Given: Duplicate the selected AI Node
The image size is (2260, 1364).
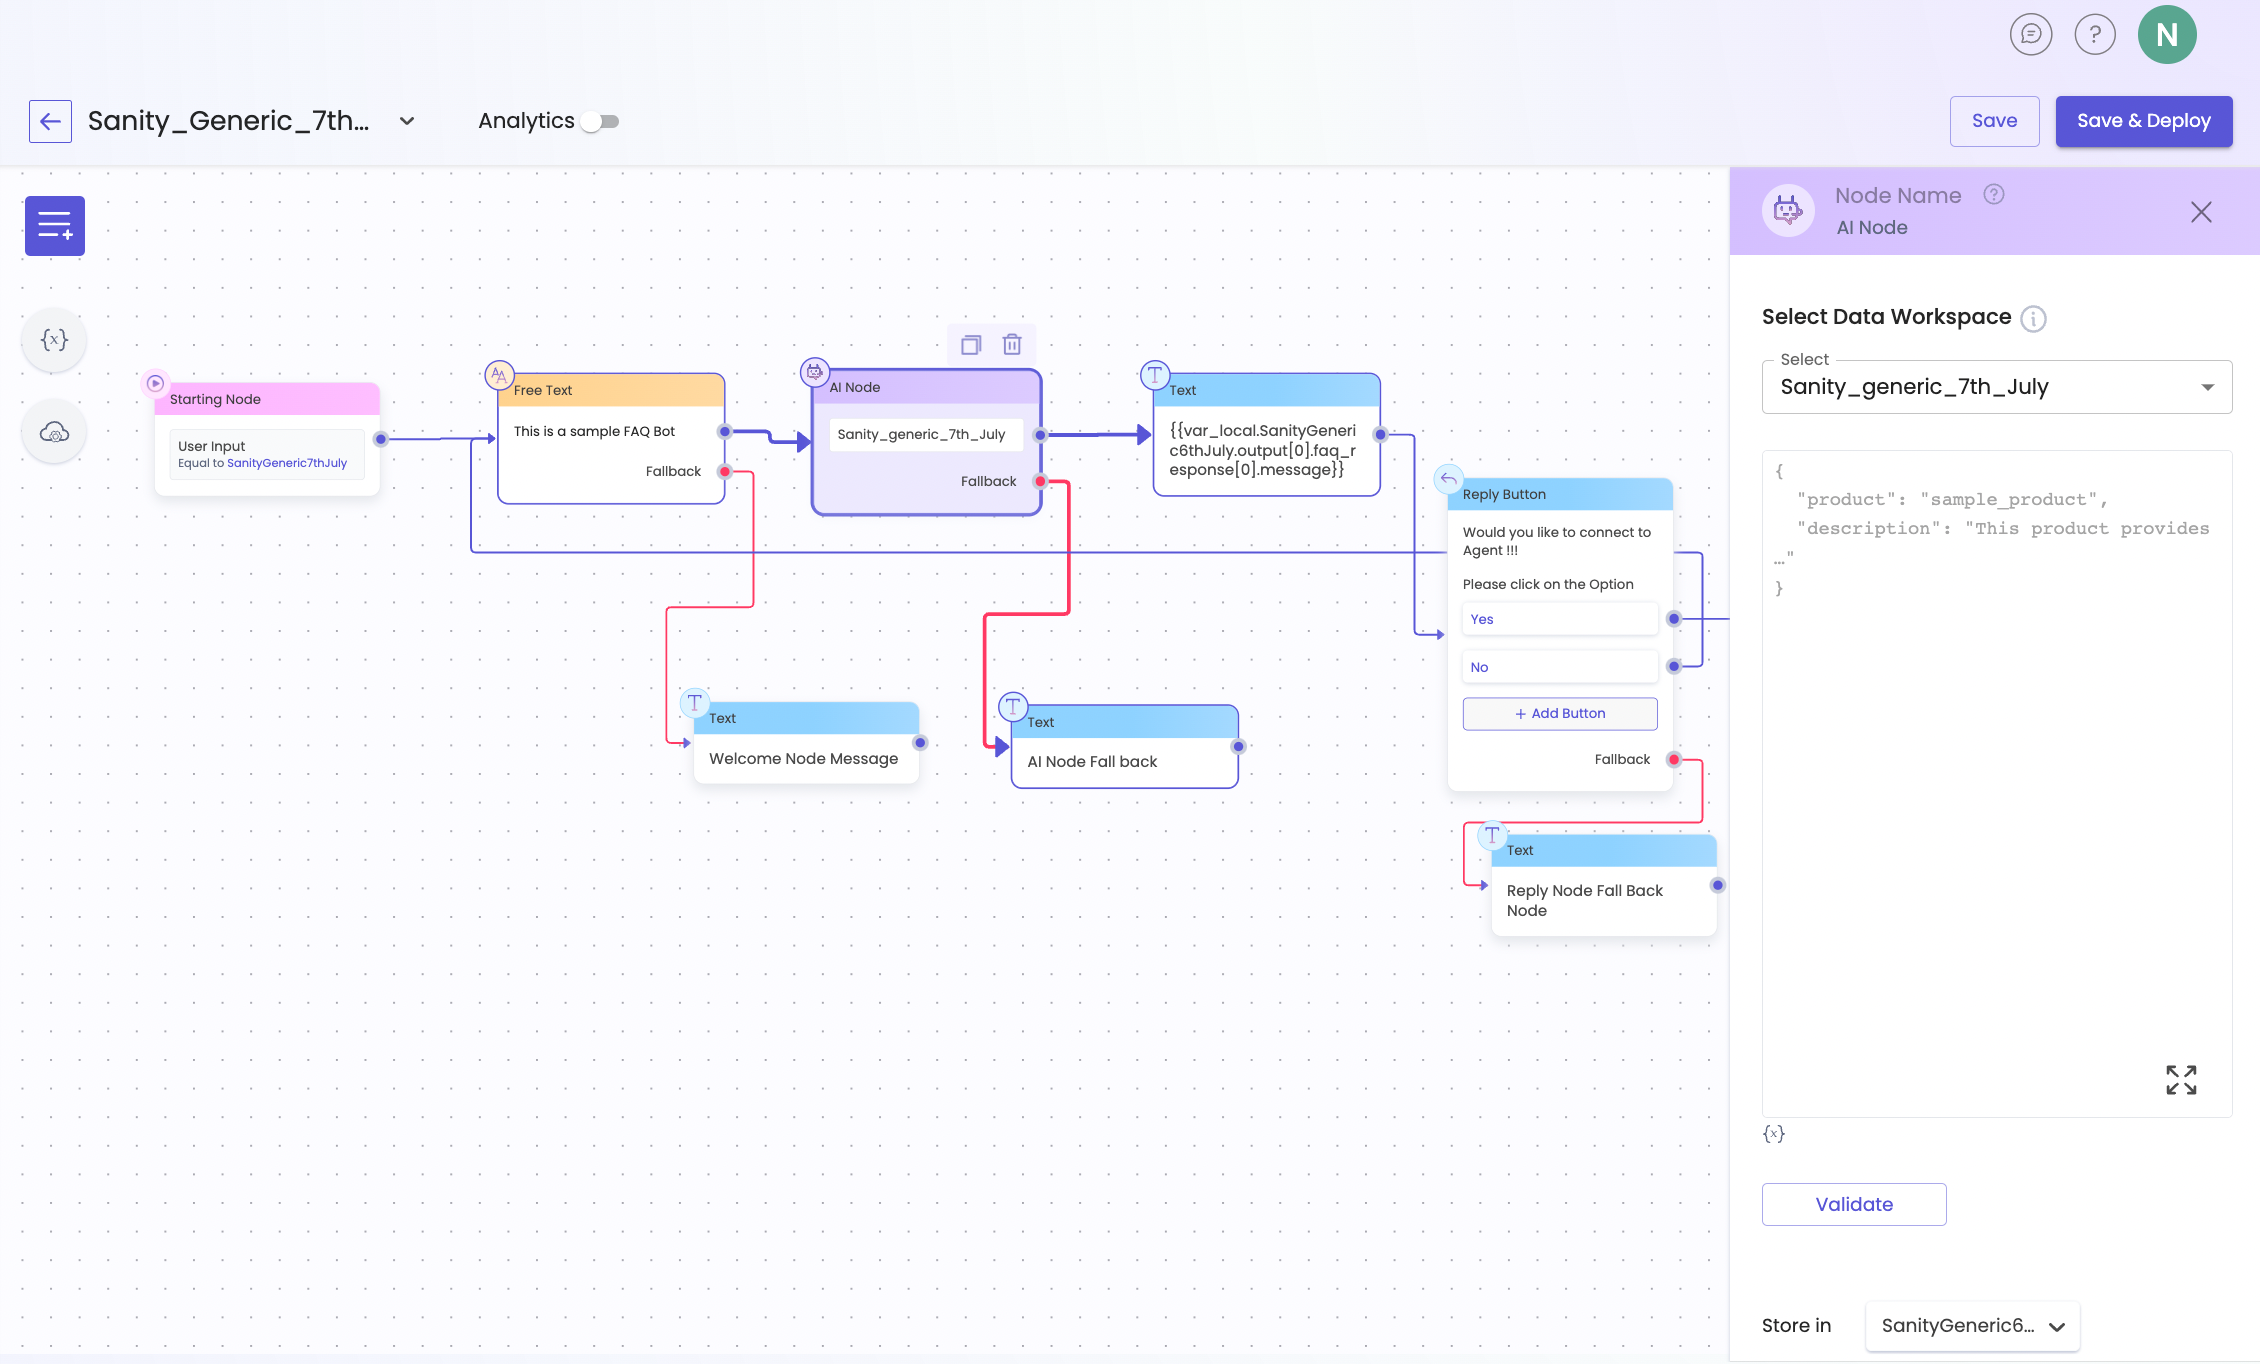Looking at the screenshot, I should pos(971,345).
